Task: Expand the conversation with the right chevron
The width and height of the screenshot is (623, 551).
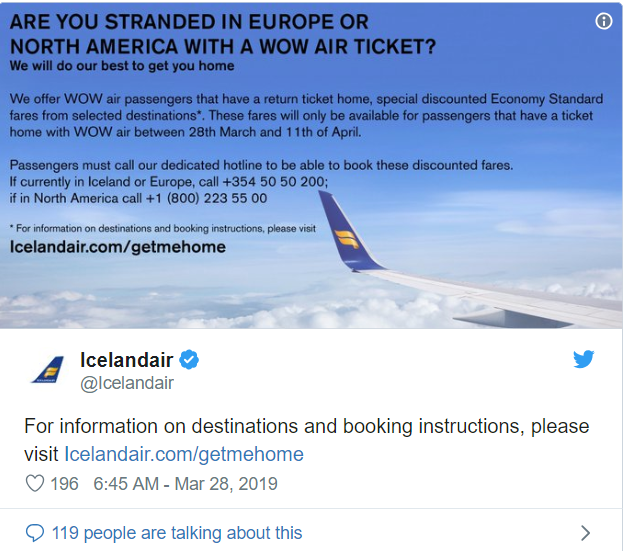Action: (585, 533)
